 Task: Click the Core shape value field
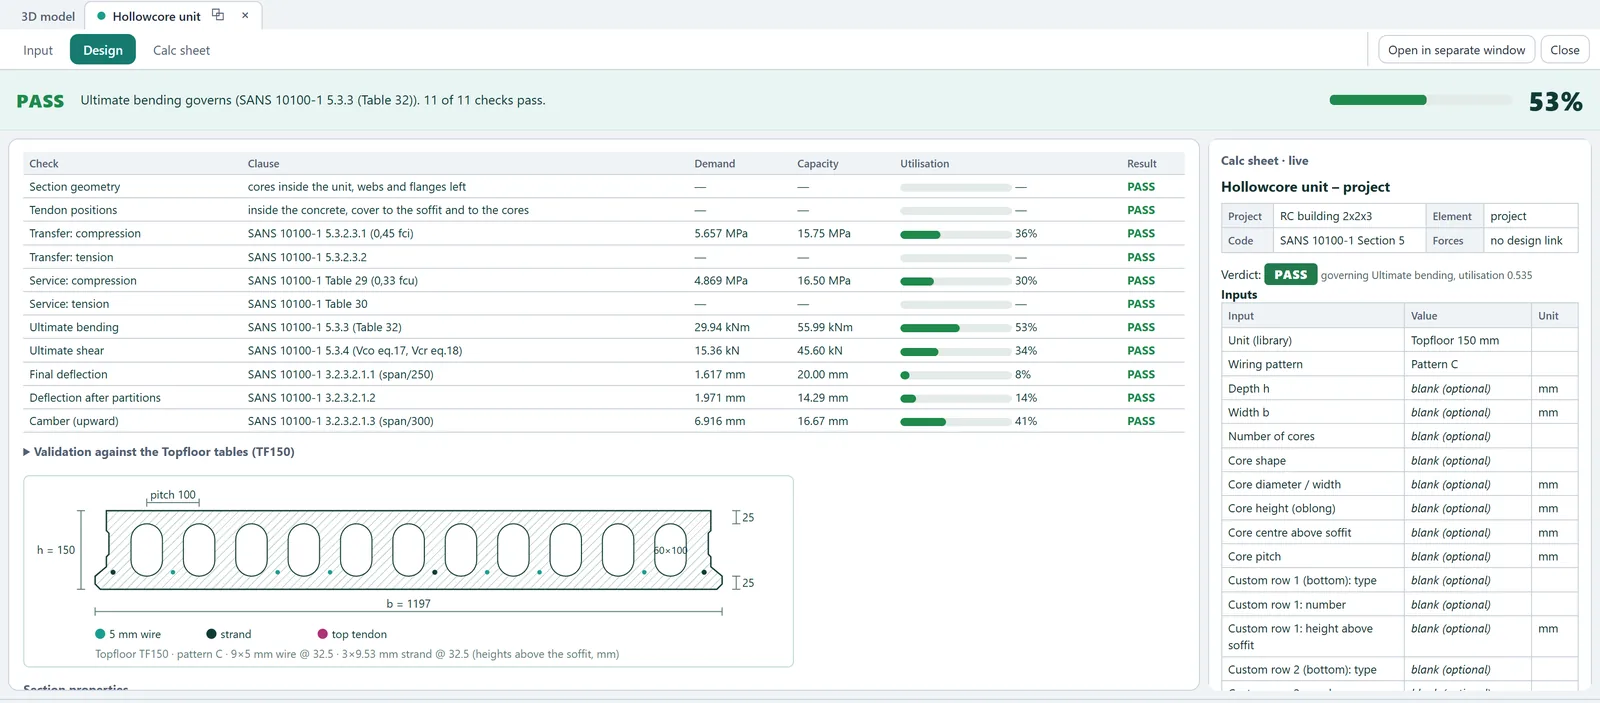1467,461
